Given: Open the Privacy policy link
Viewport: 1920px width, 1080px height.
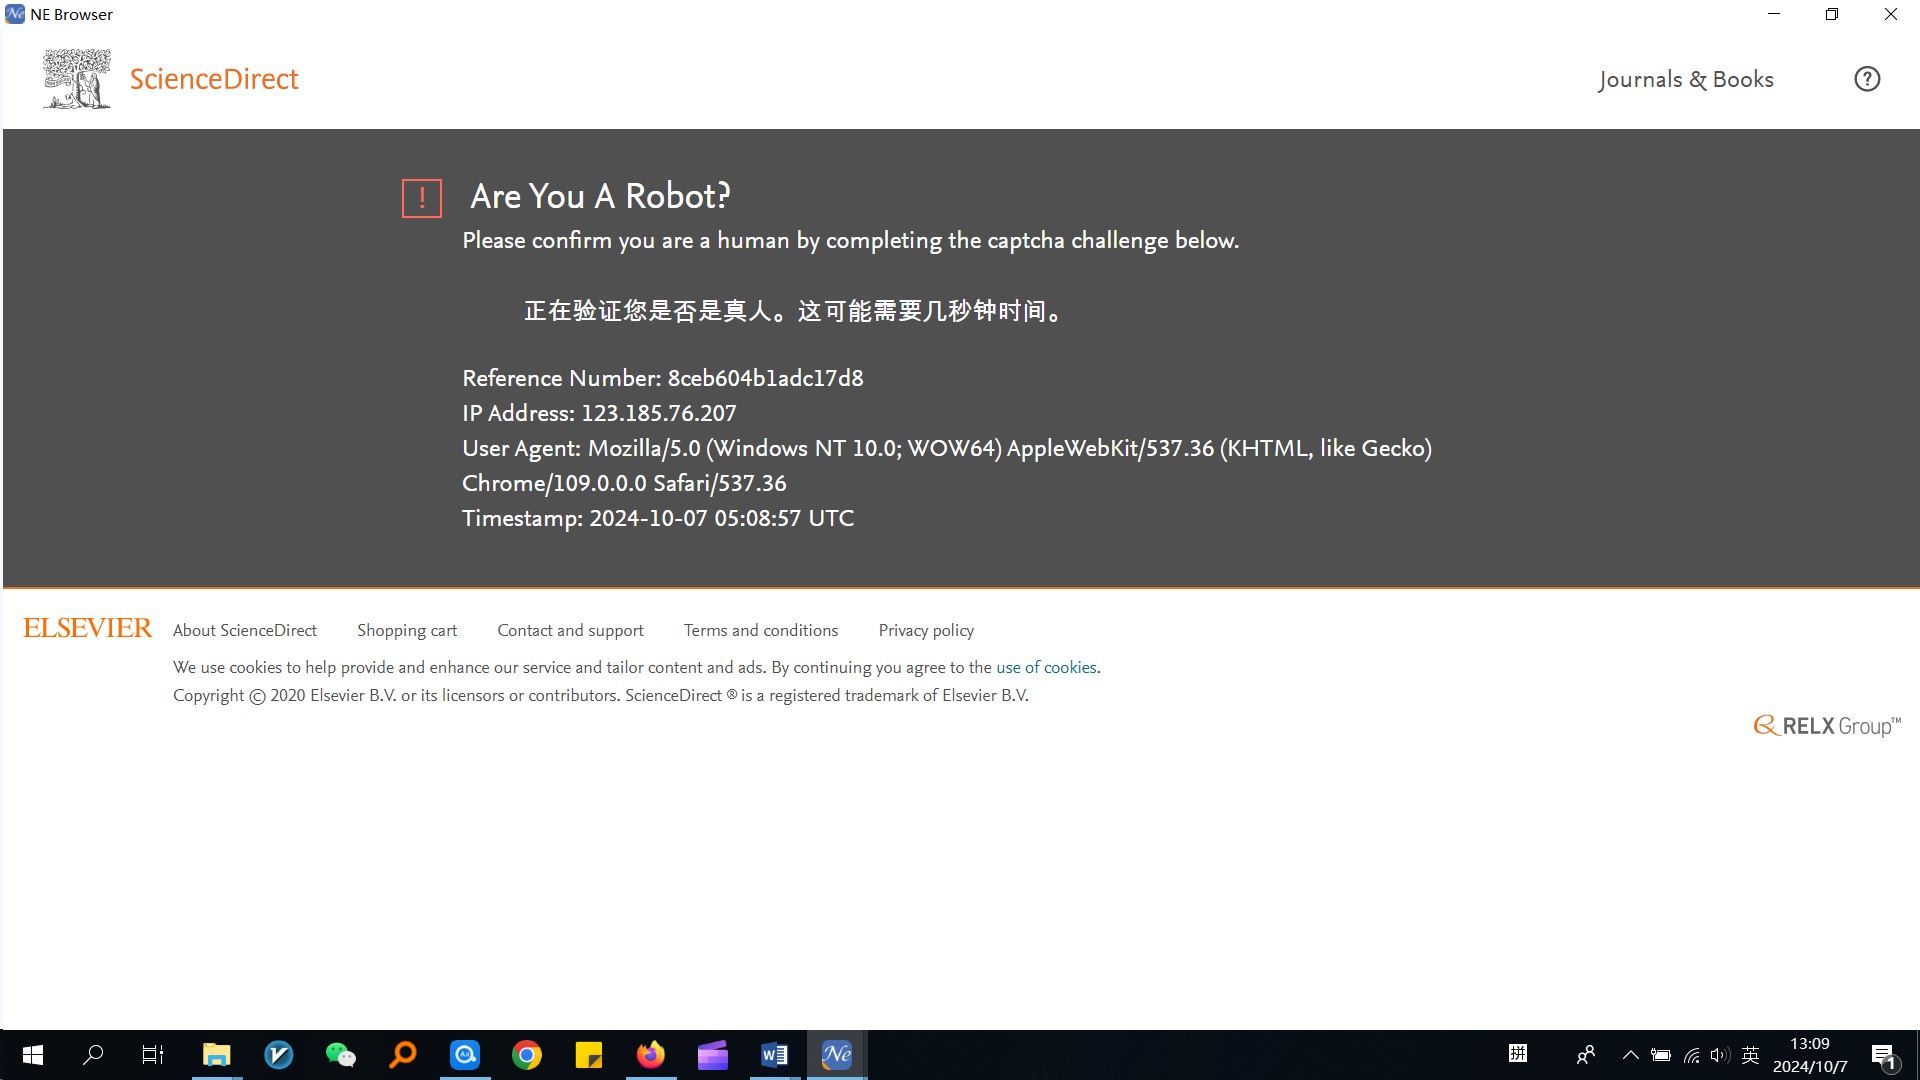Looking at the screenshot, I should pyautogui.click(x=926, y=630).
